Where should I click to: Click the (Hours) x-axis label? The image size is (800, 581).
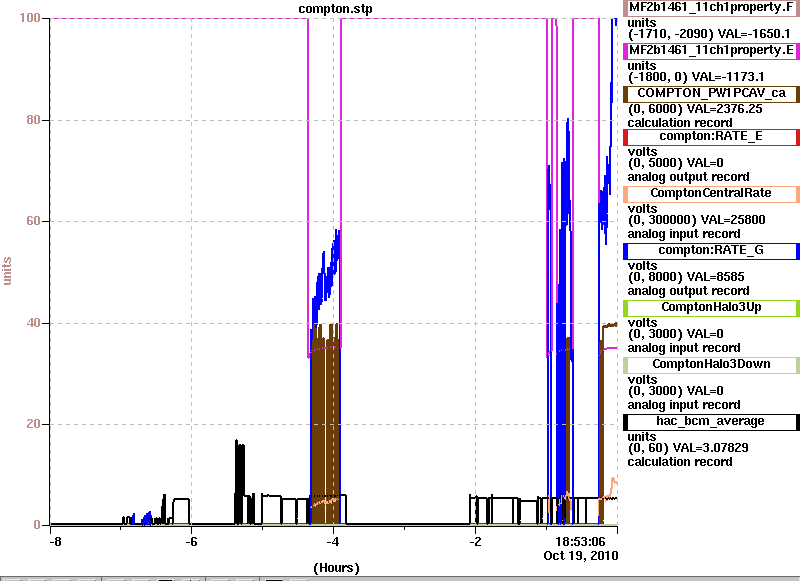point(336,568)
